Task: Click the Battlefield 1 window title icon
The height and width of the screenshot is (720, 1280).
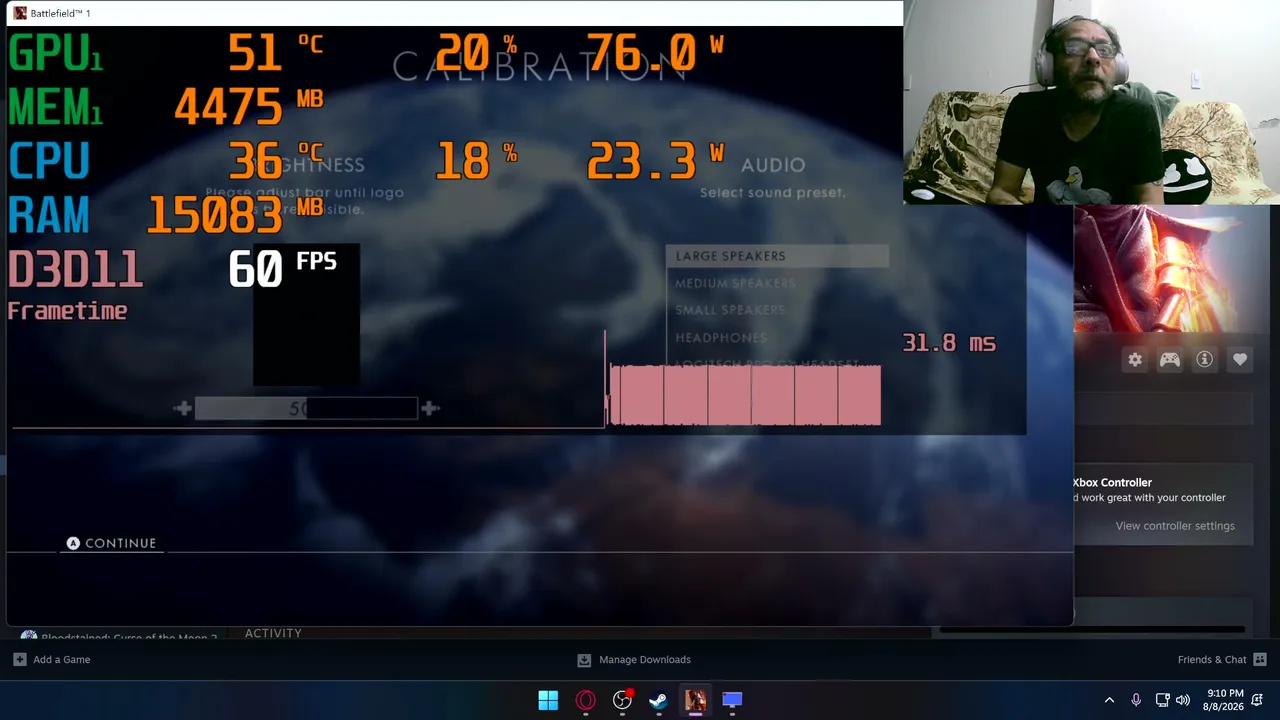Action: point(19,13)
